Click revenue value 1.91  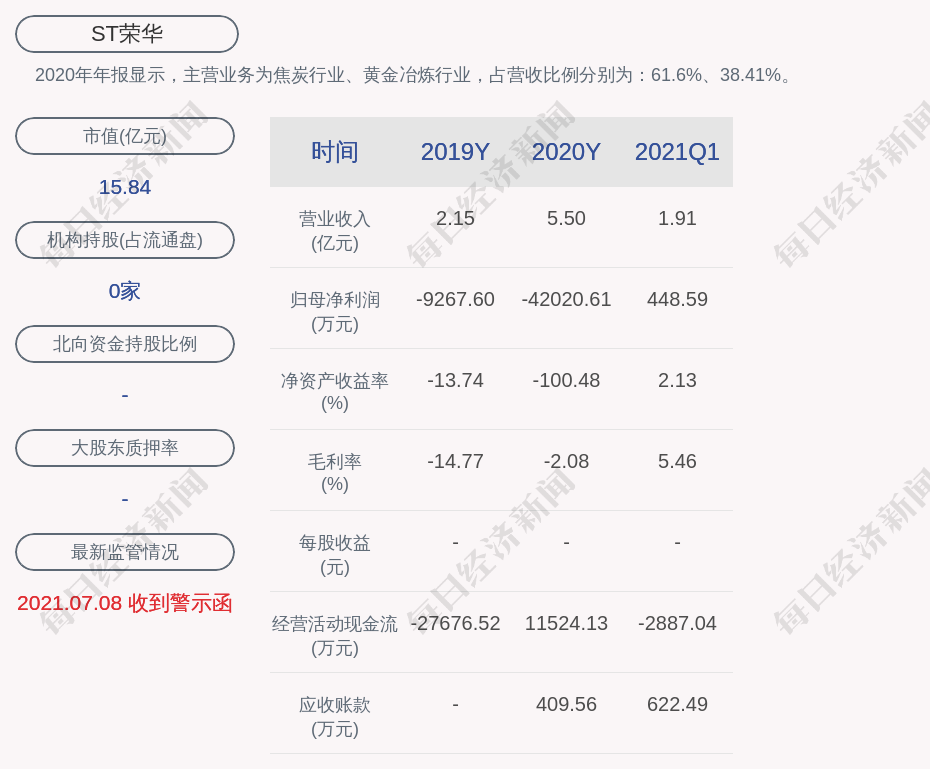(677, 218)
